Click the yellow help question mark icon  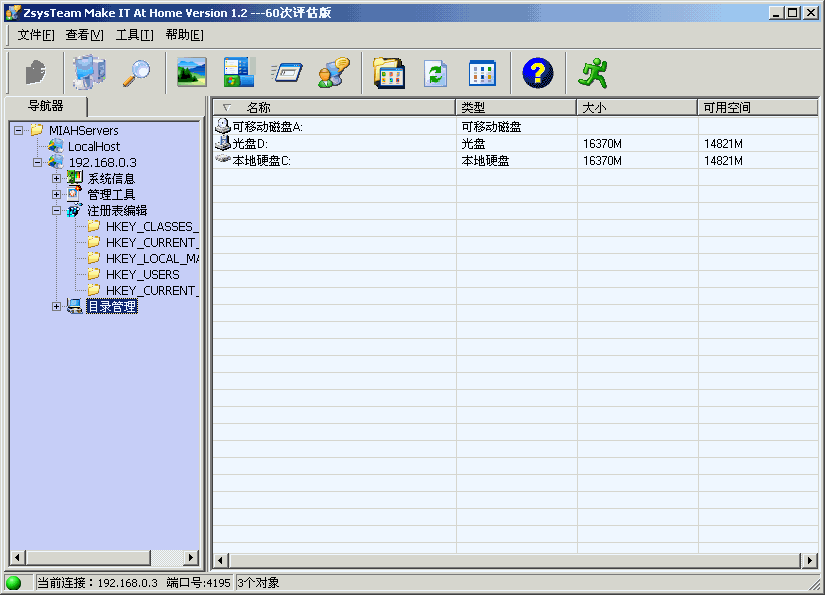pos(537,73)
